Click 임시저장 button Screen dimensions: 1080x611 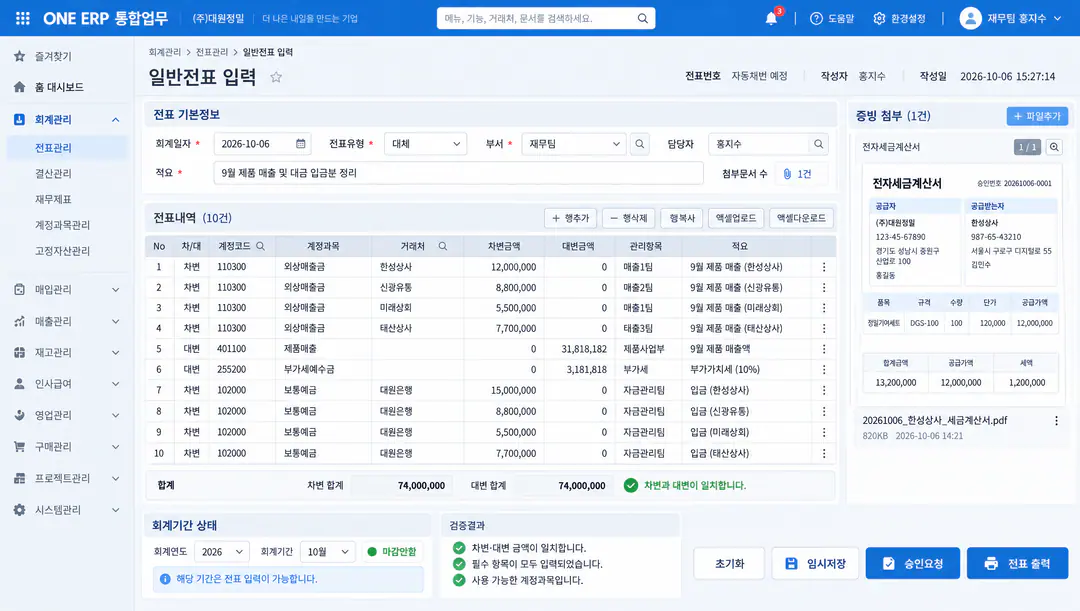815,564
